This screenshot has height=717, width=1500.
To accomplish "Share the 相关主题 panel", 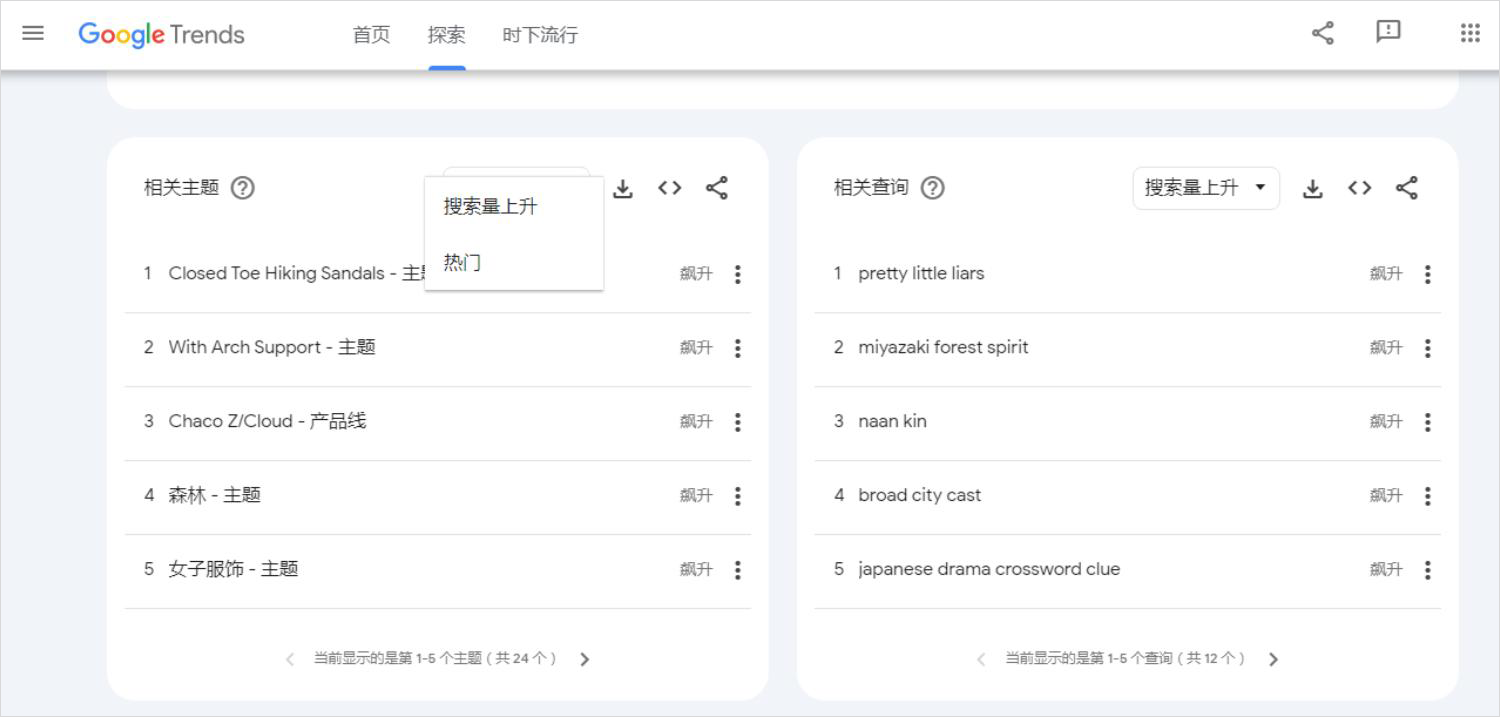I will (717, 187).
